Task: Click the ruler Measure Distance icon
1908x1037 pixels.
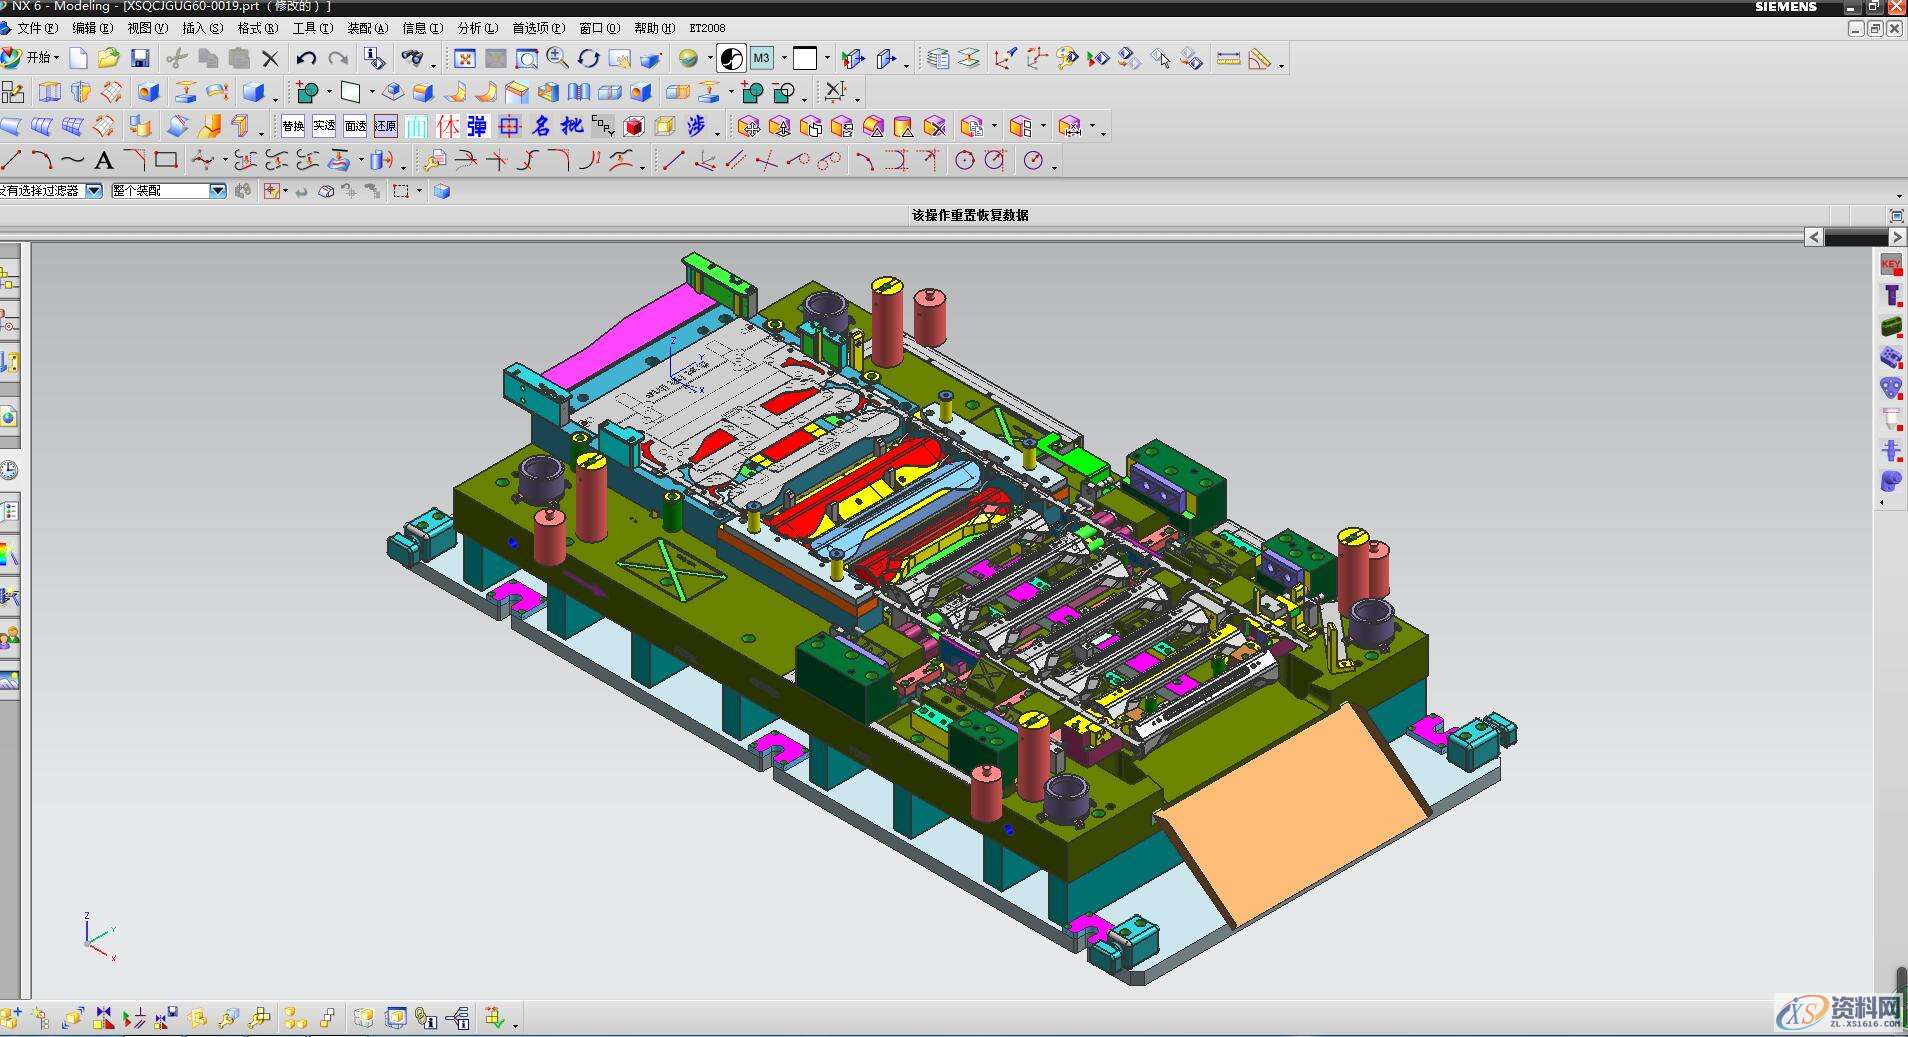Action: tap(1228, 59)
